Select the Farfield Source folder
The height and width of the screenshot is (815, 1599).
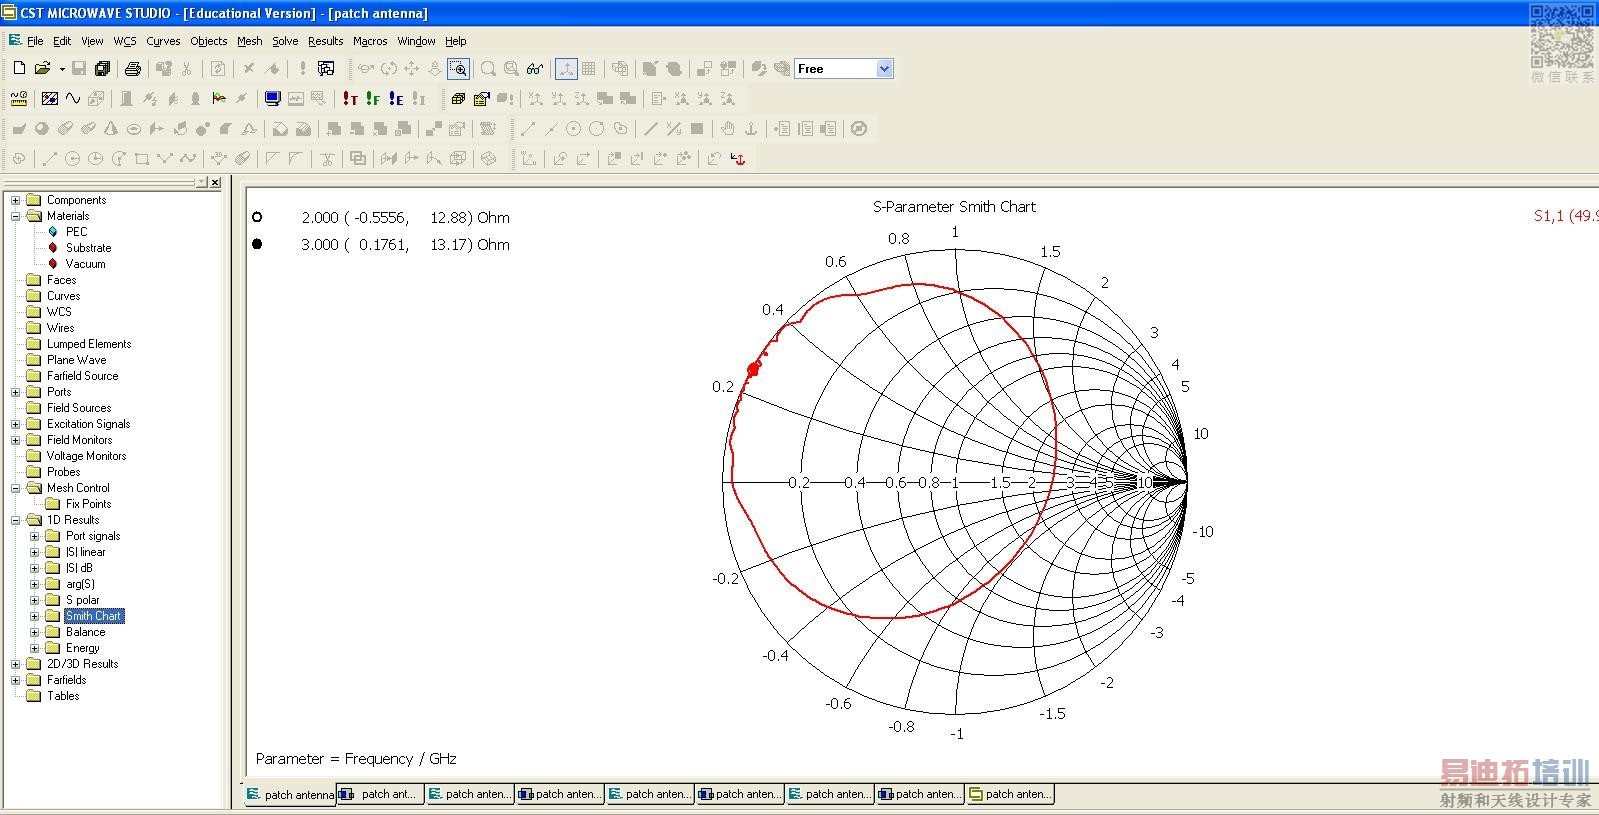(82, 376)
